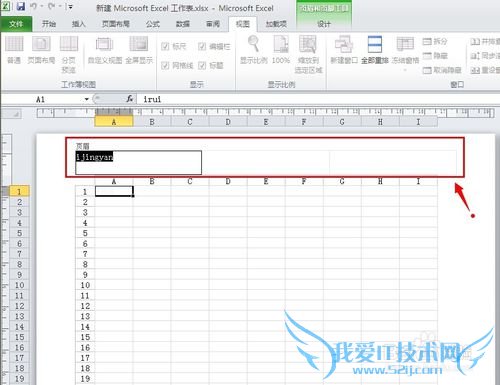This screenshot has width=500, height=385.
Task: Click the right page header section
Action: coord(393,162)
